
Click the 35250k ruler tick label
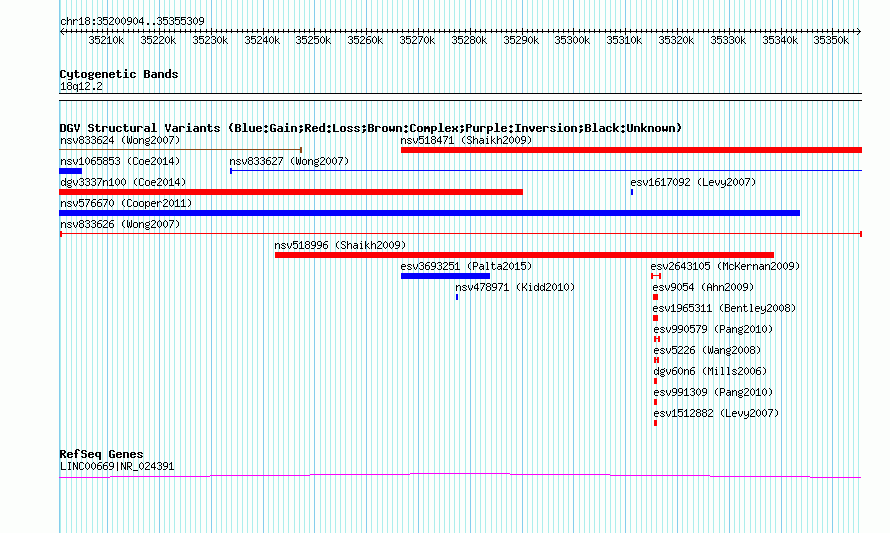(313, 40)
